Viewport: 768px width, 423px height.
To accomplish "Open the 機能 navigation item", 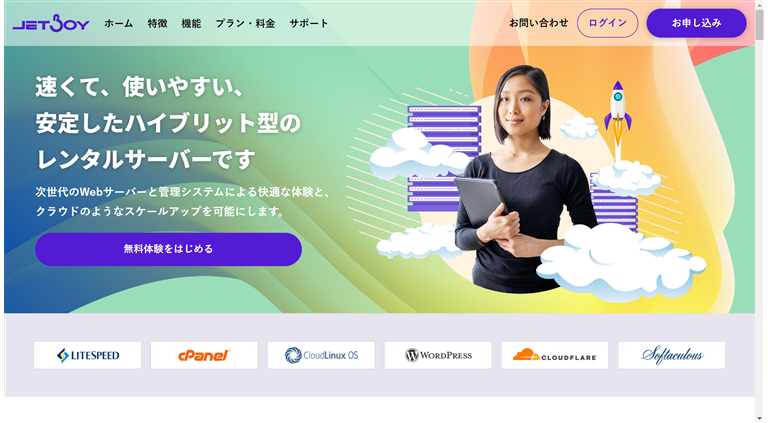I will tap(192, 23).
